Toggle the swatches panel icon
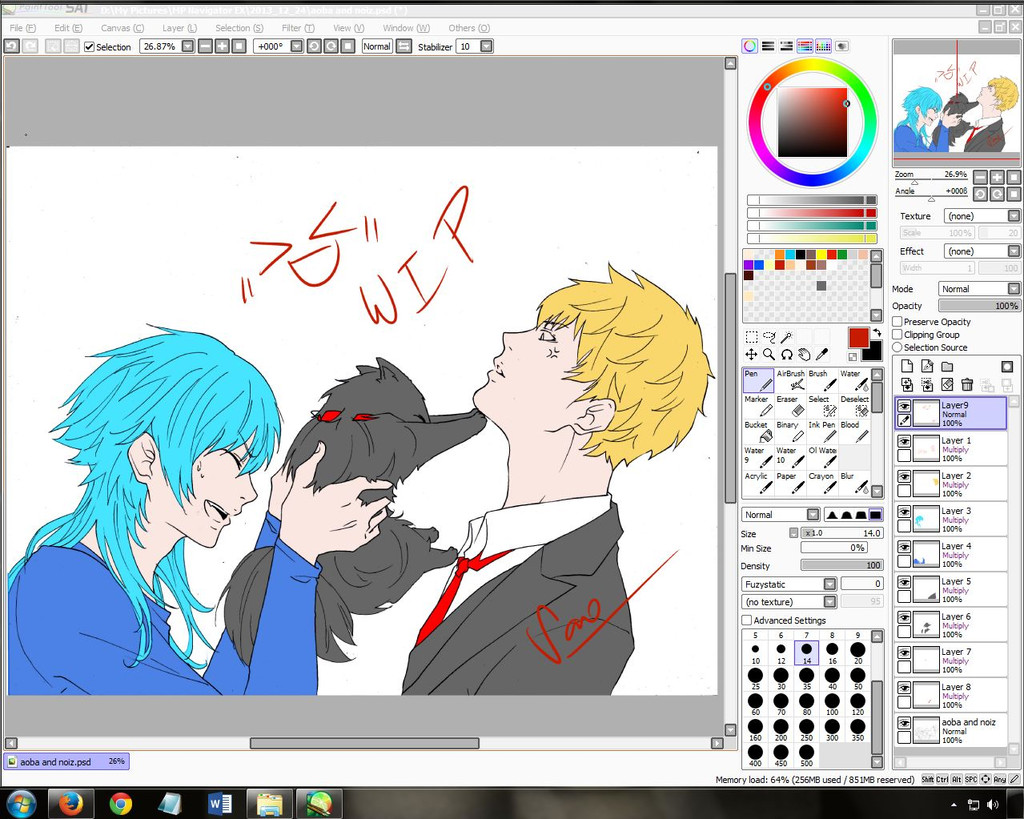This screenshot has height=819, width=1024. pyautogui.click(x=824, y=46)
